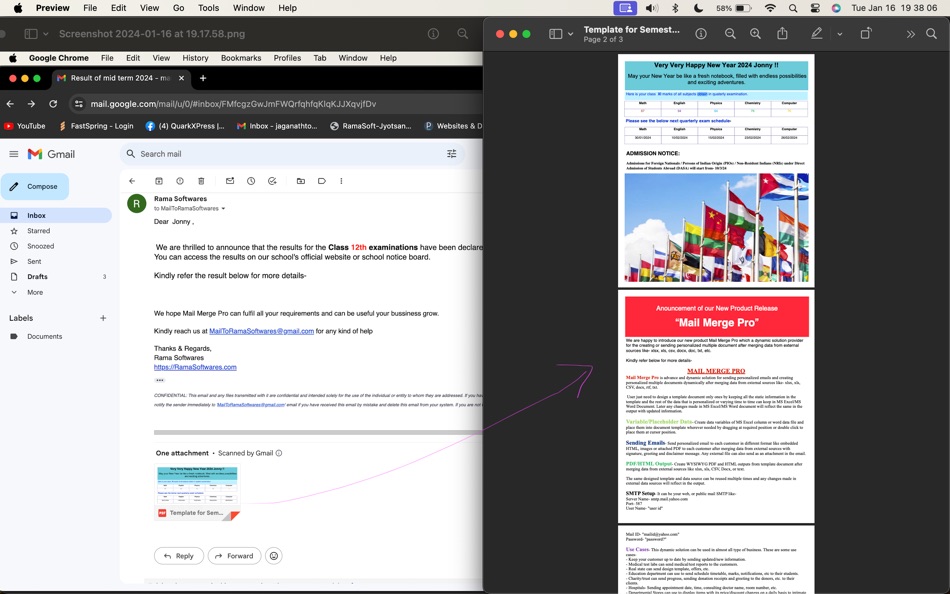Screen dimensions: 950x594
Task: Open the sidebar view options dropdown in the front Preview window
Action: 570,35
